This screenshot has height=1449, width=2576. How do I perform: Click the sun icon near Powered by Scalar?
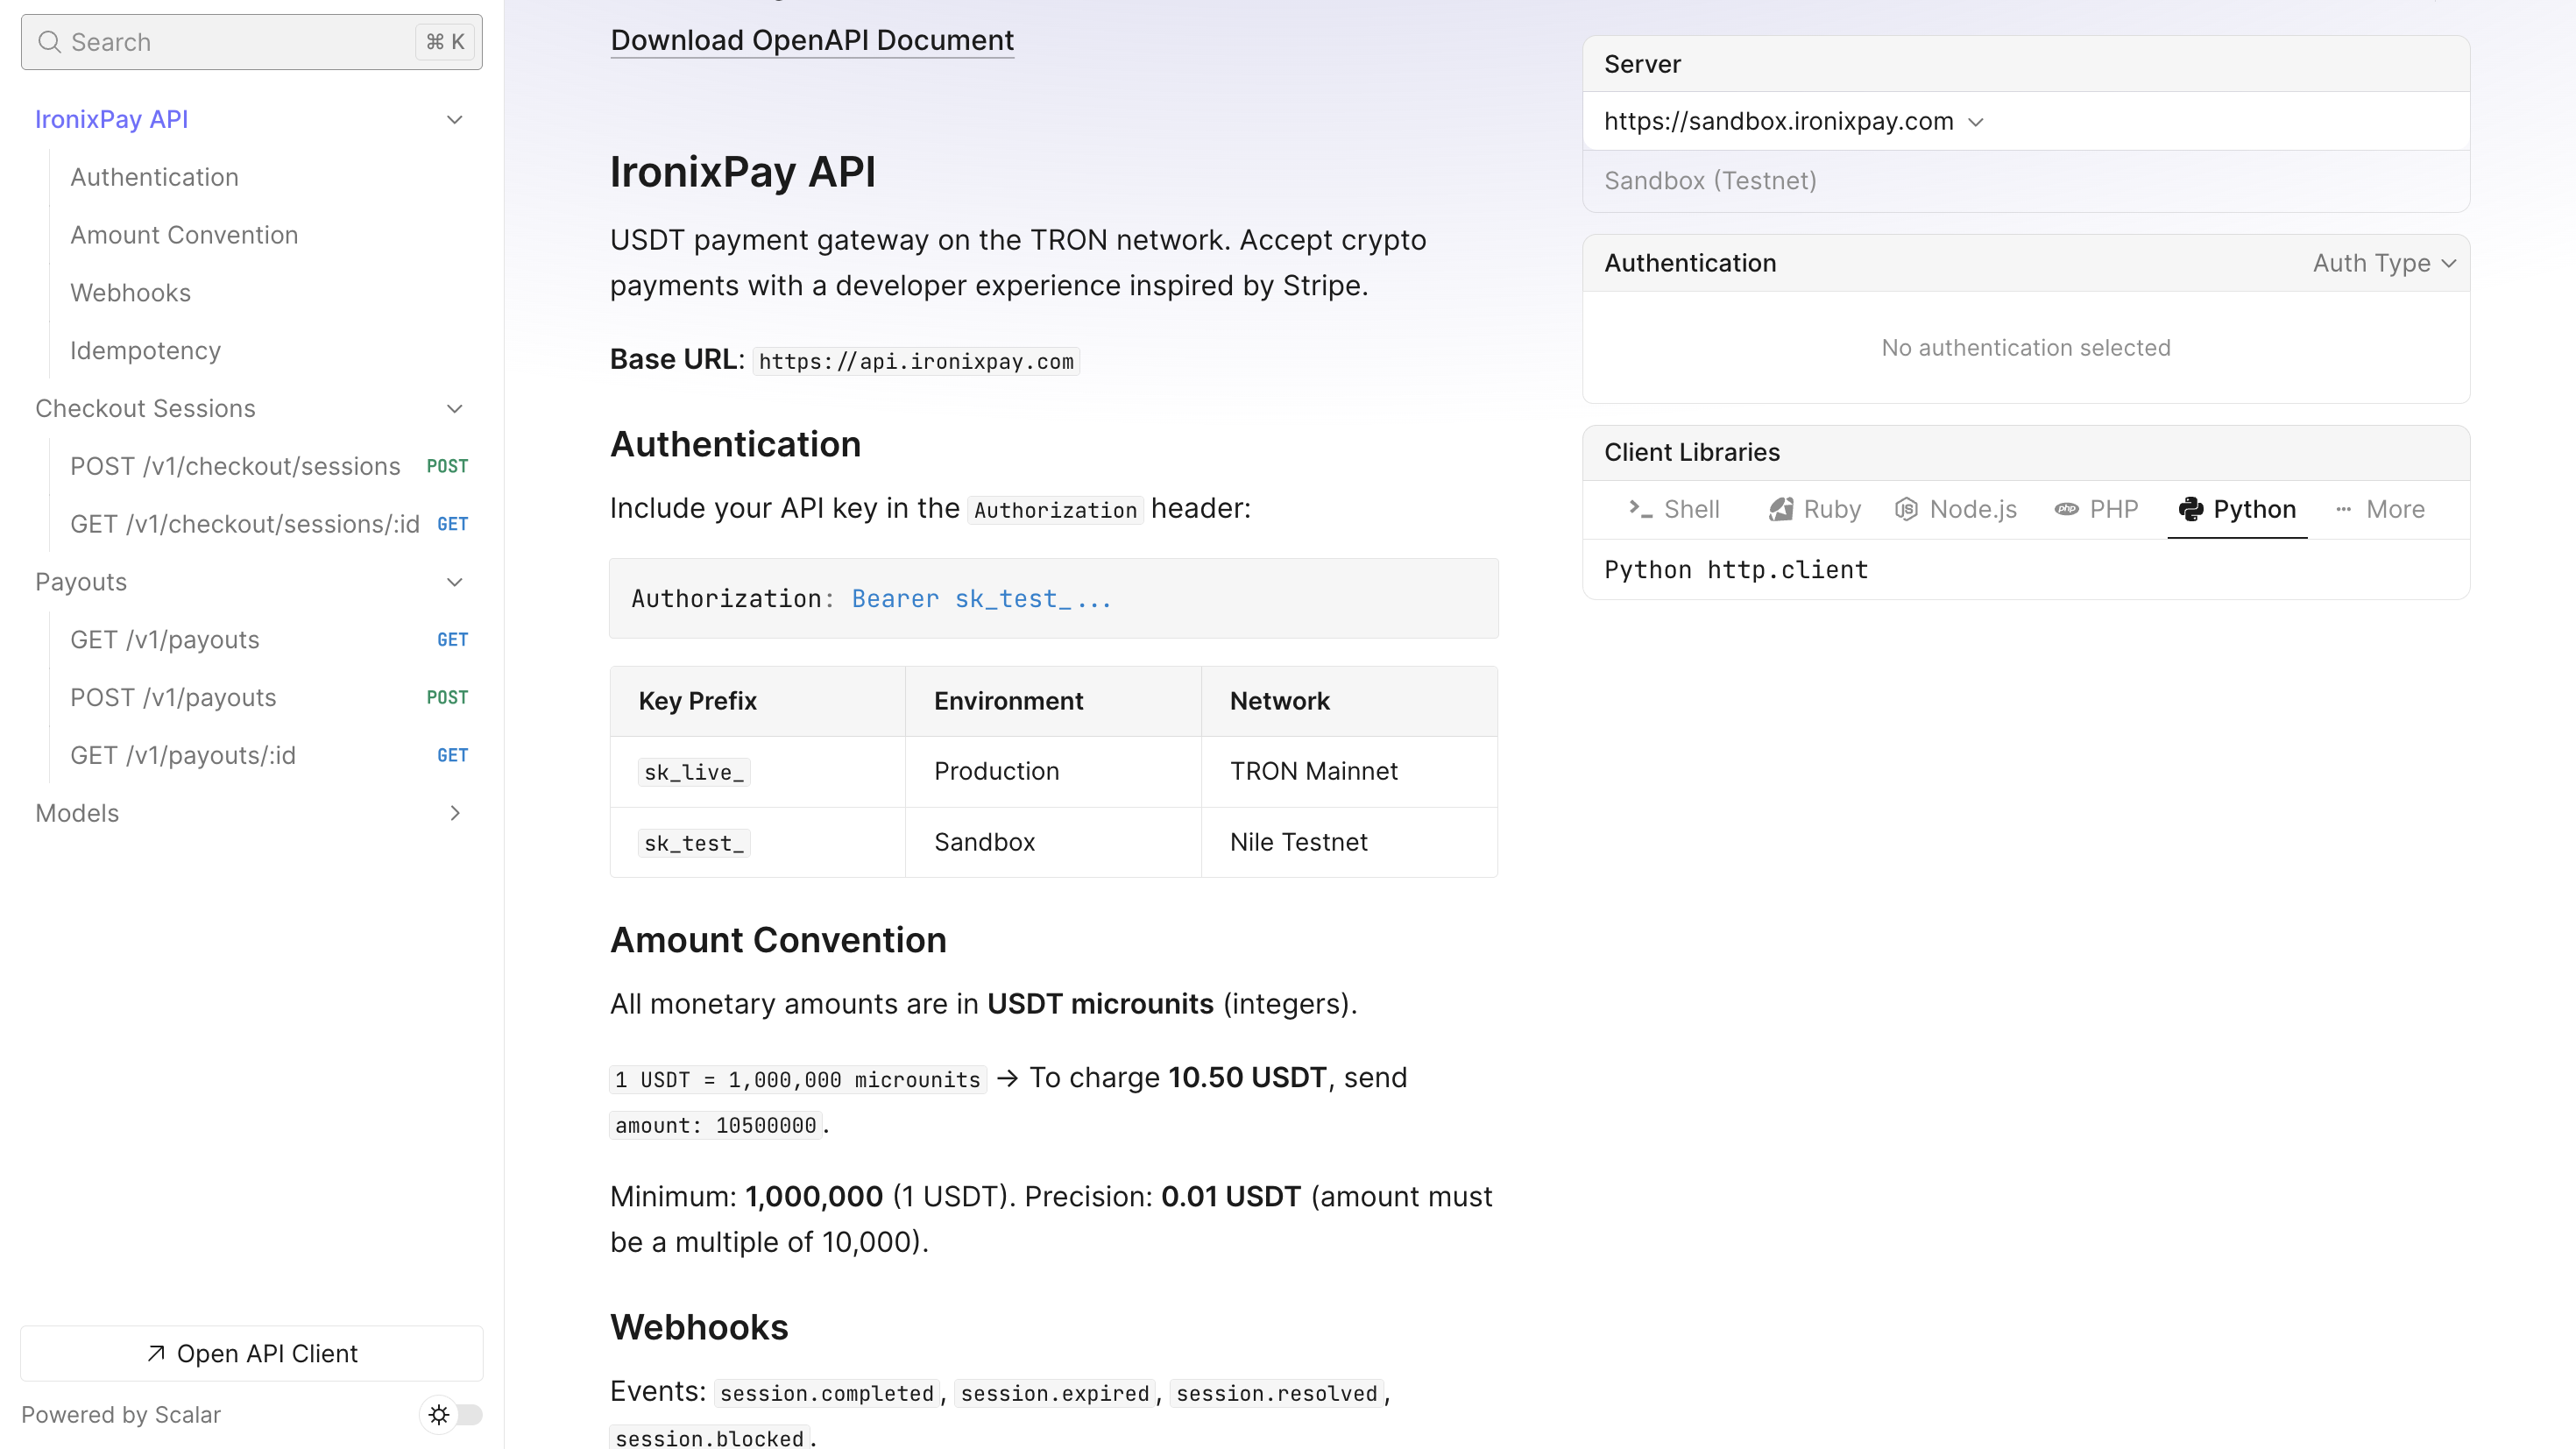[x=439, y=1414]
